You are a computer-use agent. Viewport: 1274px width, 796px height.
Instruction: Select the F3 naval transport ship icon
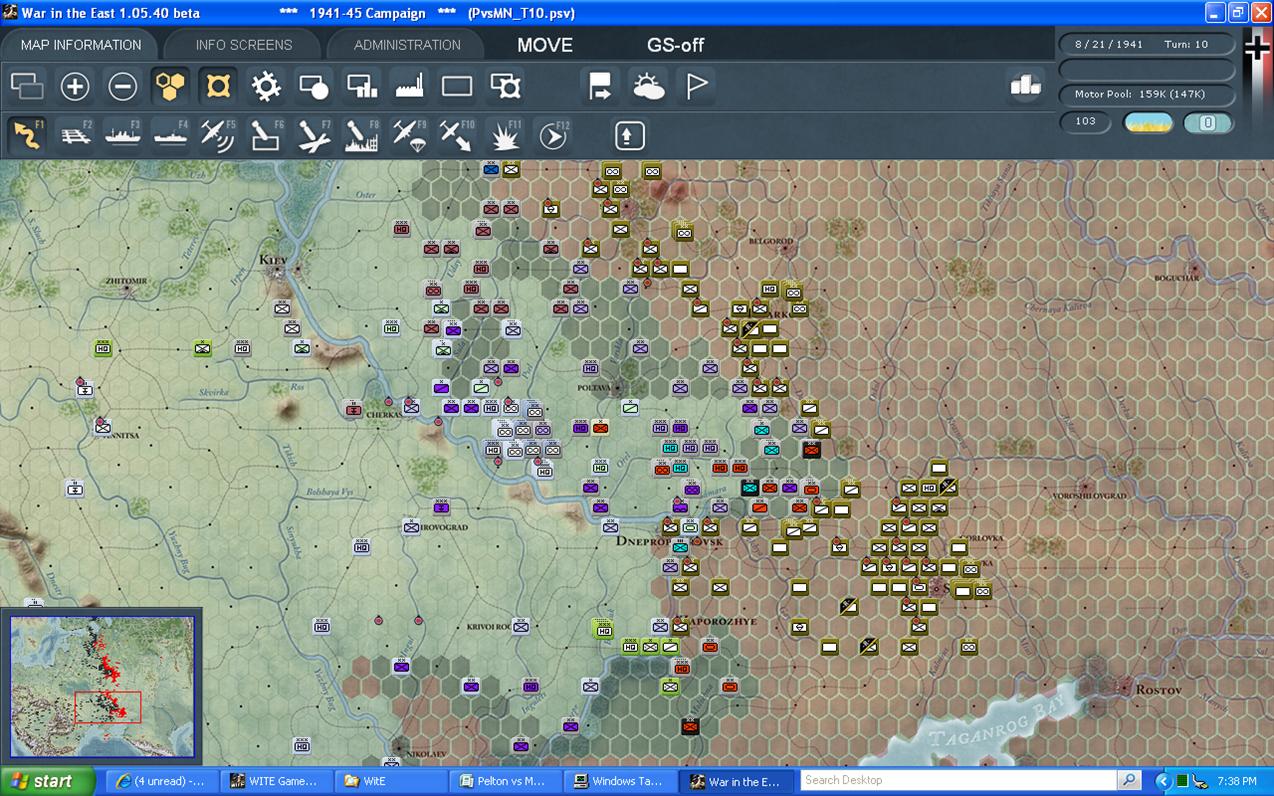tap(124, 135)
